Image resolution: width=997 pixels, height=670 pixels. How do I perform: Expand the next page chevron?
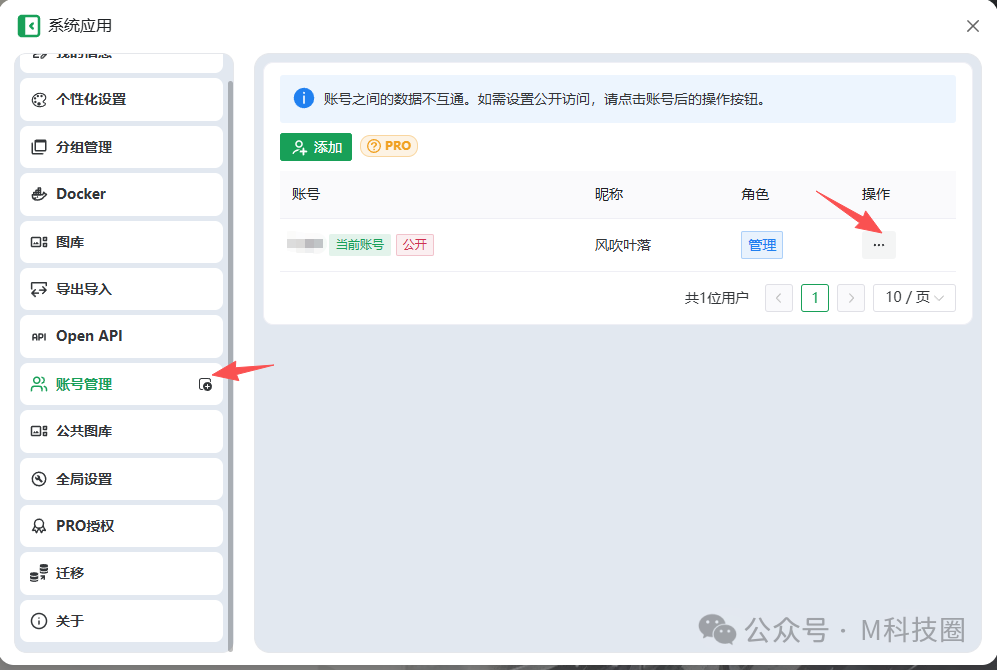[x=850, y=297]
